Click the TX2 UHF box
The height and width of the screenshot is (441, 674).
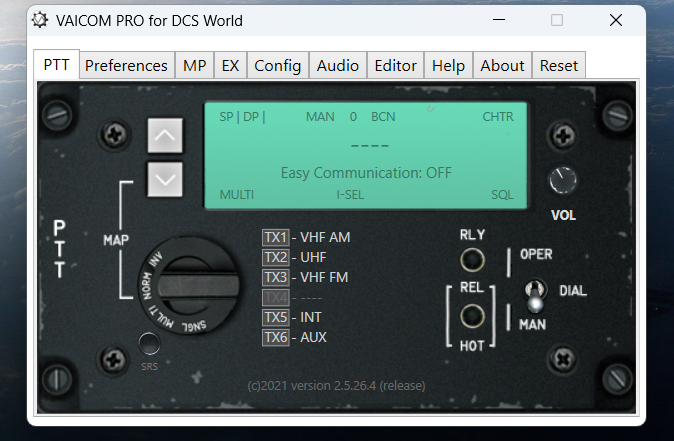[276, 257]
